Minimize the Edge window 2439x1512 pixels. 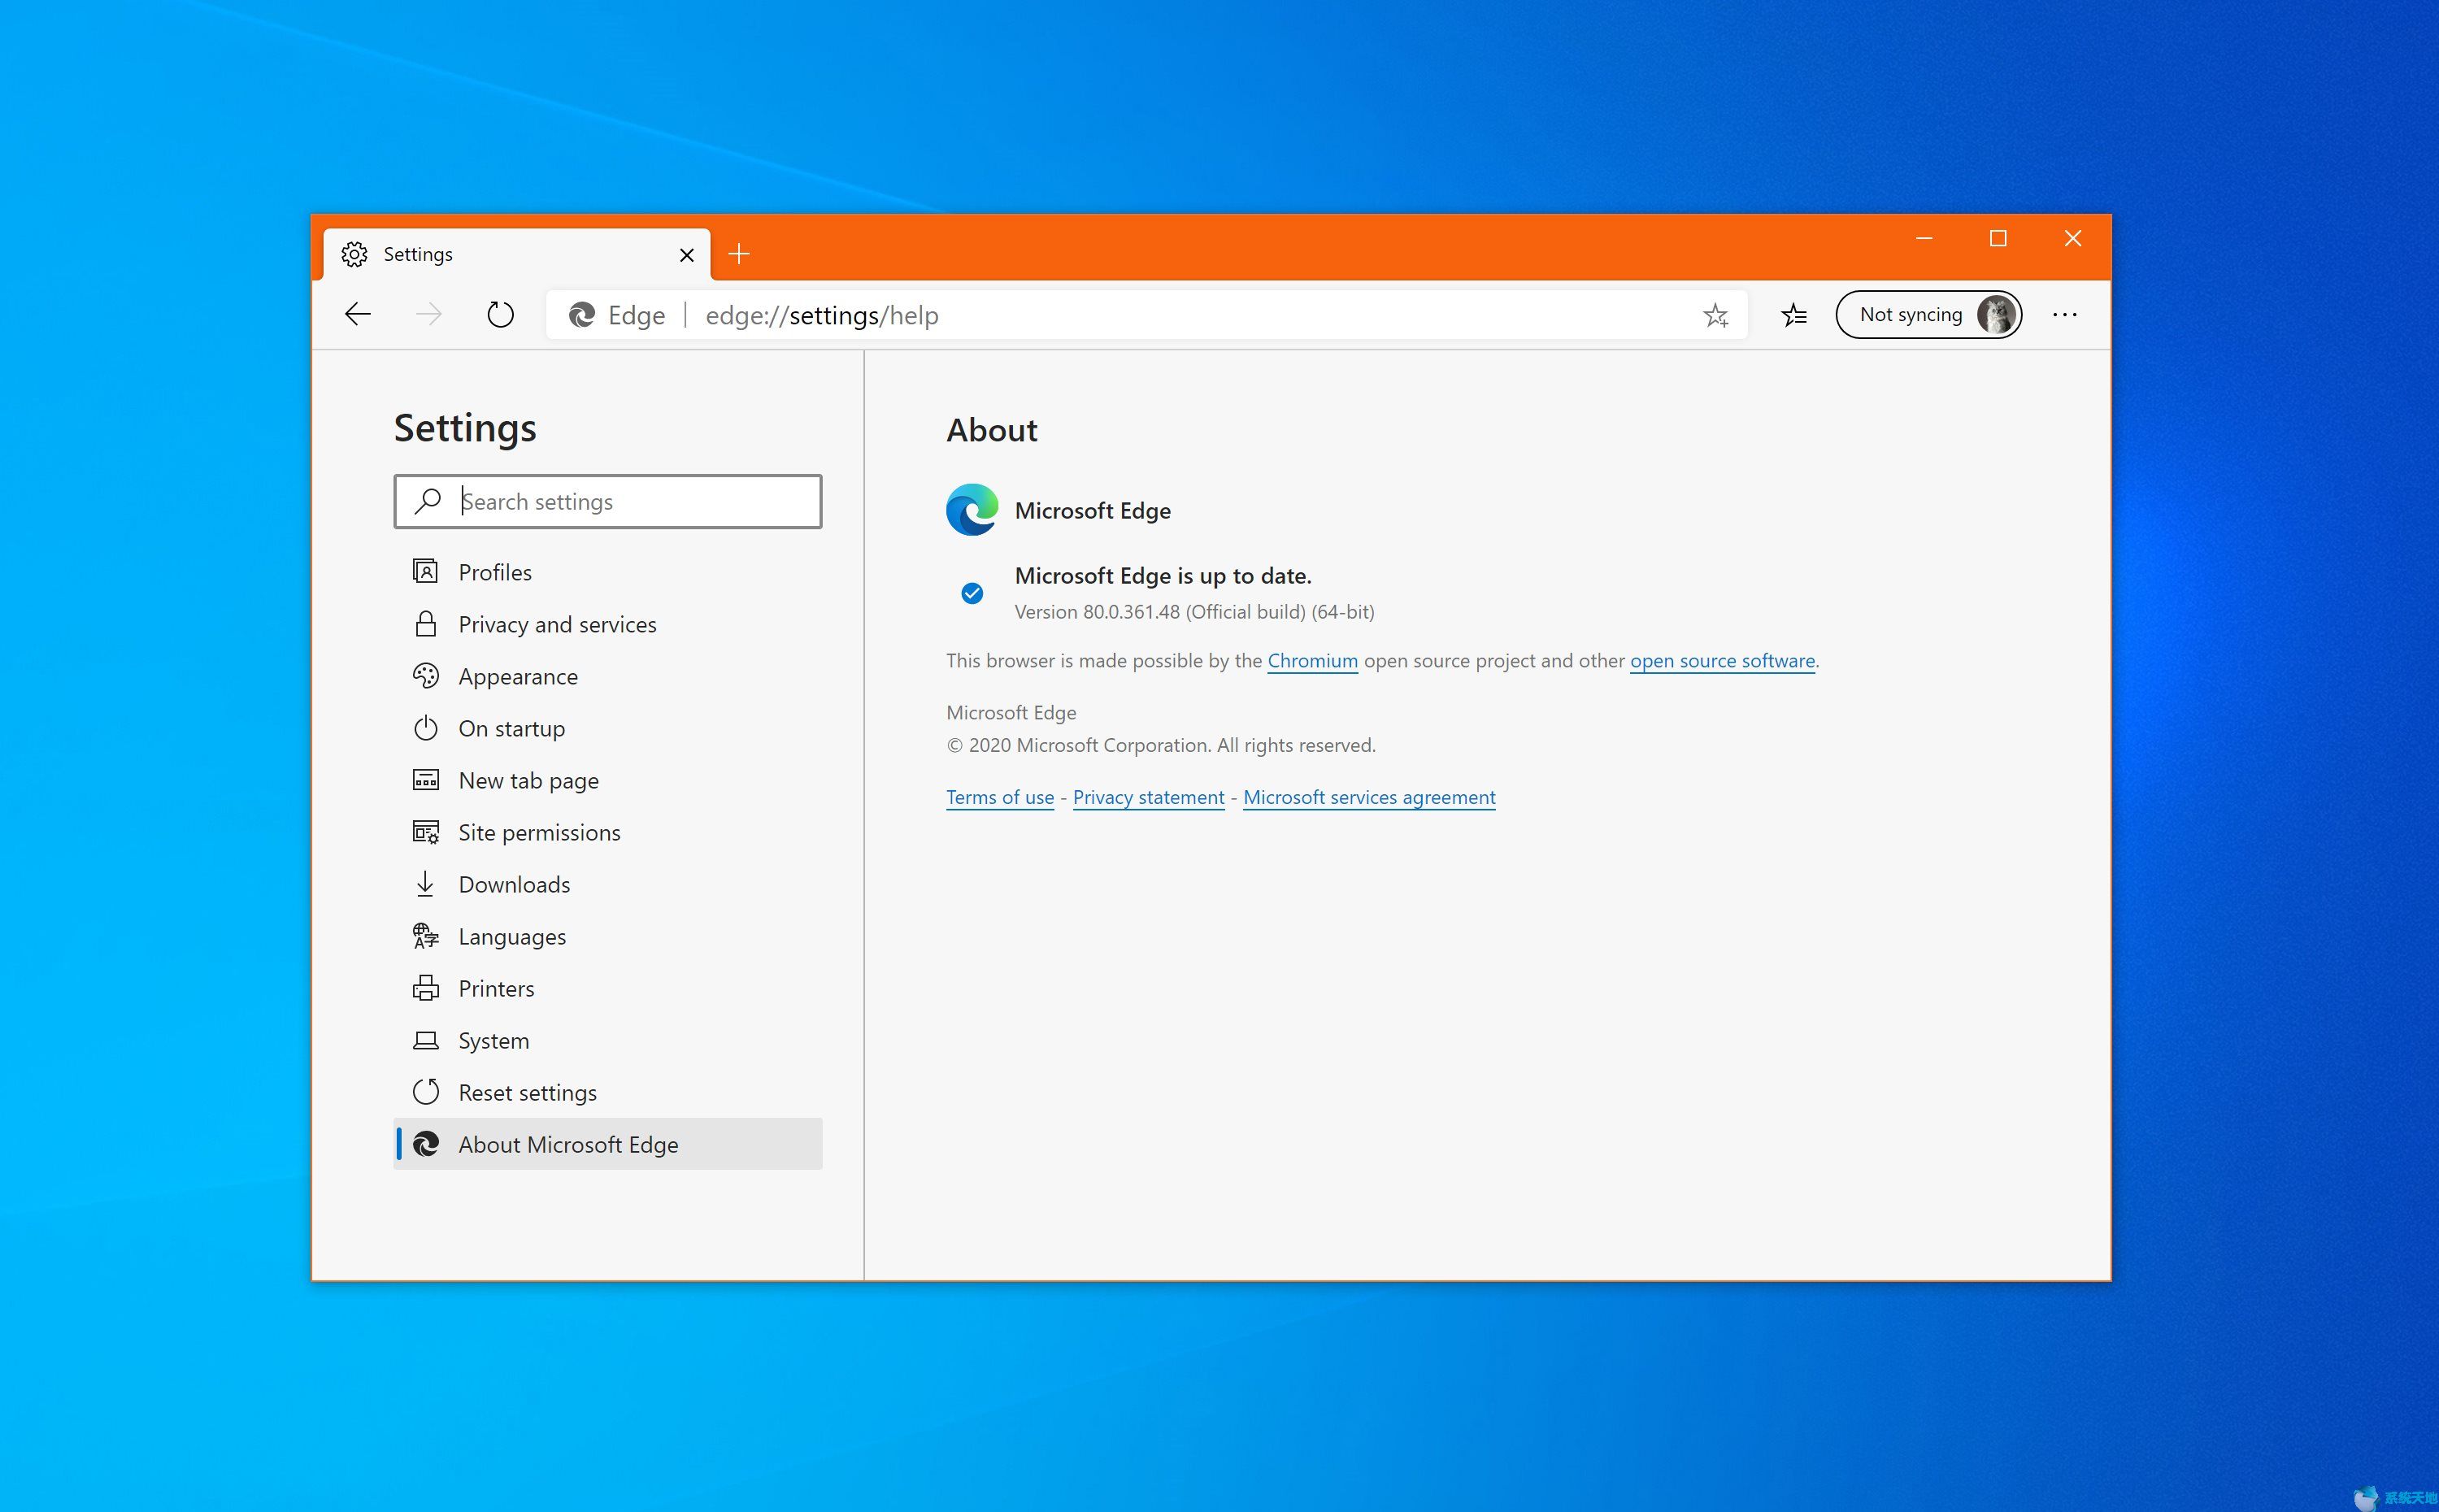click(1924, 238)
